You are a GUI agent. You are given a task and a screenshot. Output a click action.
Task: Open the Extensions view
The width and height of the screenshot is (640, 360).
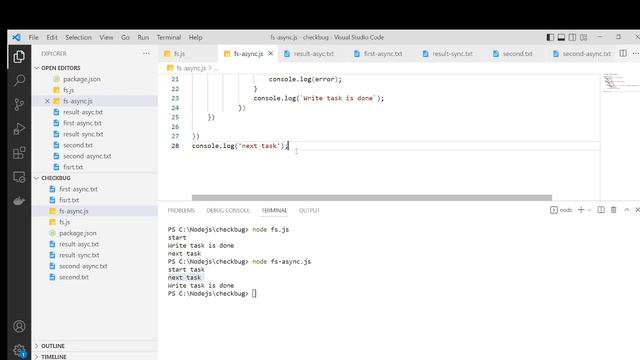point(19,153)
